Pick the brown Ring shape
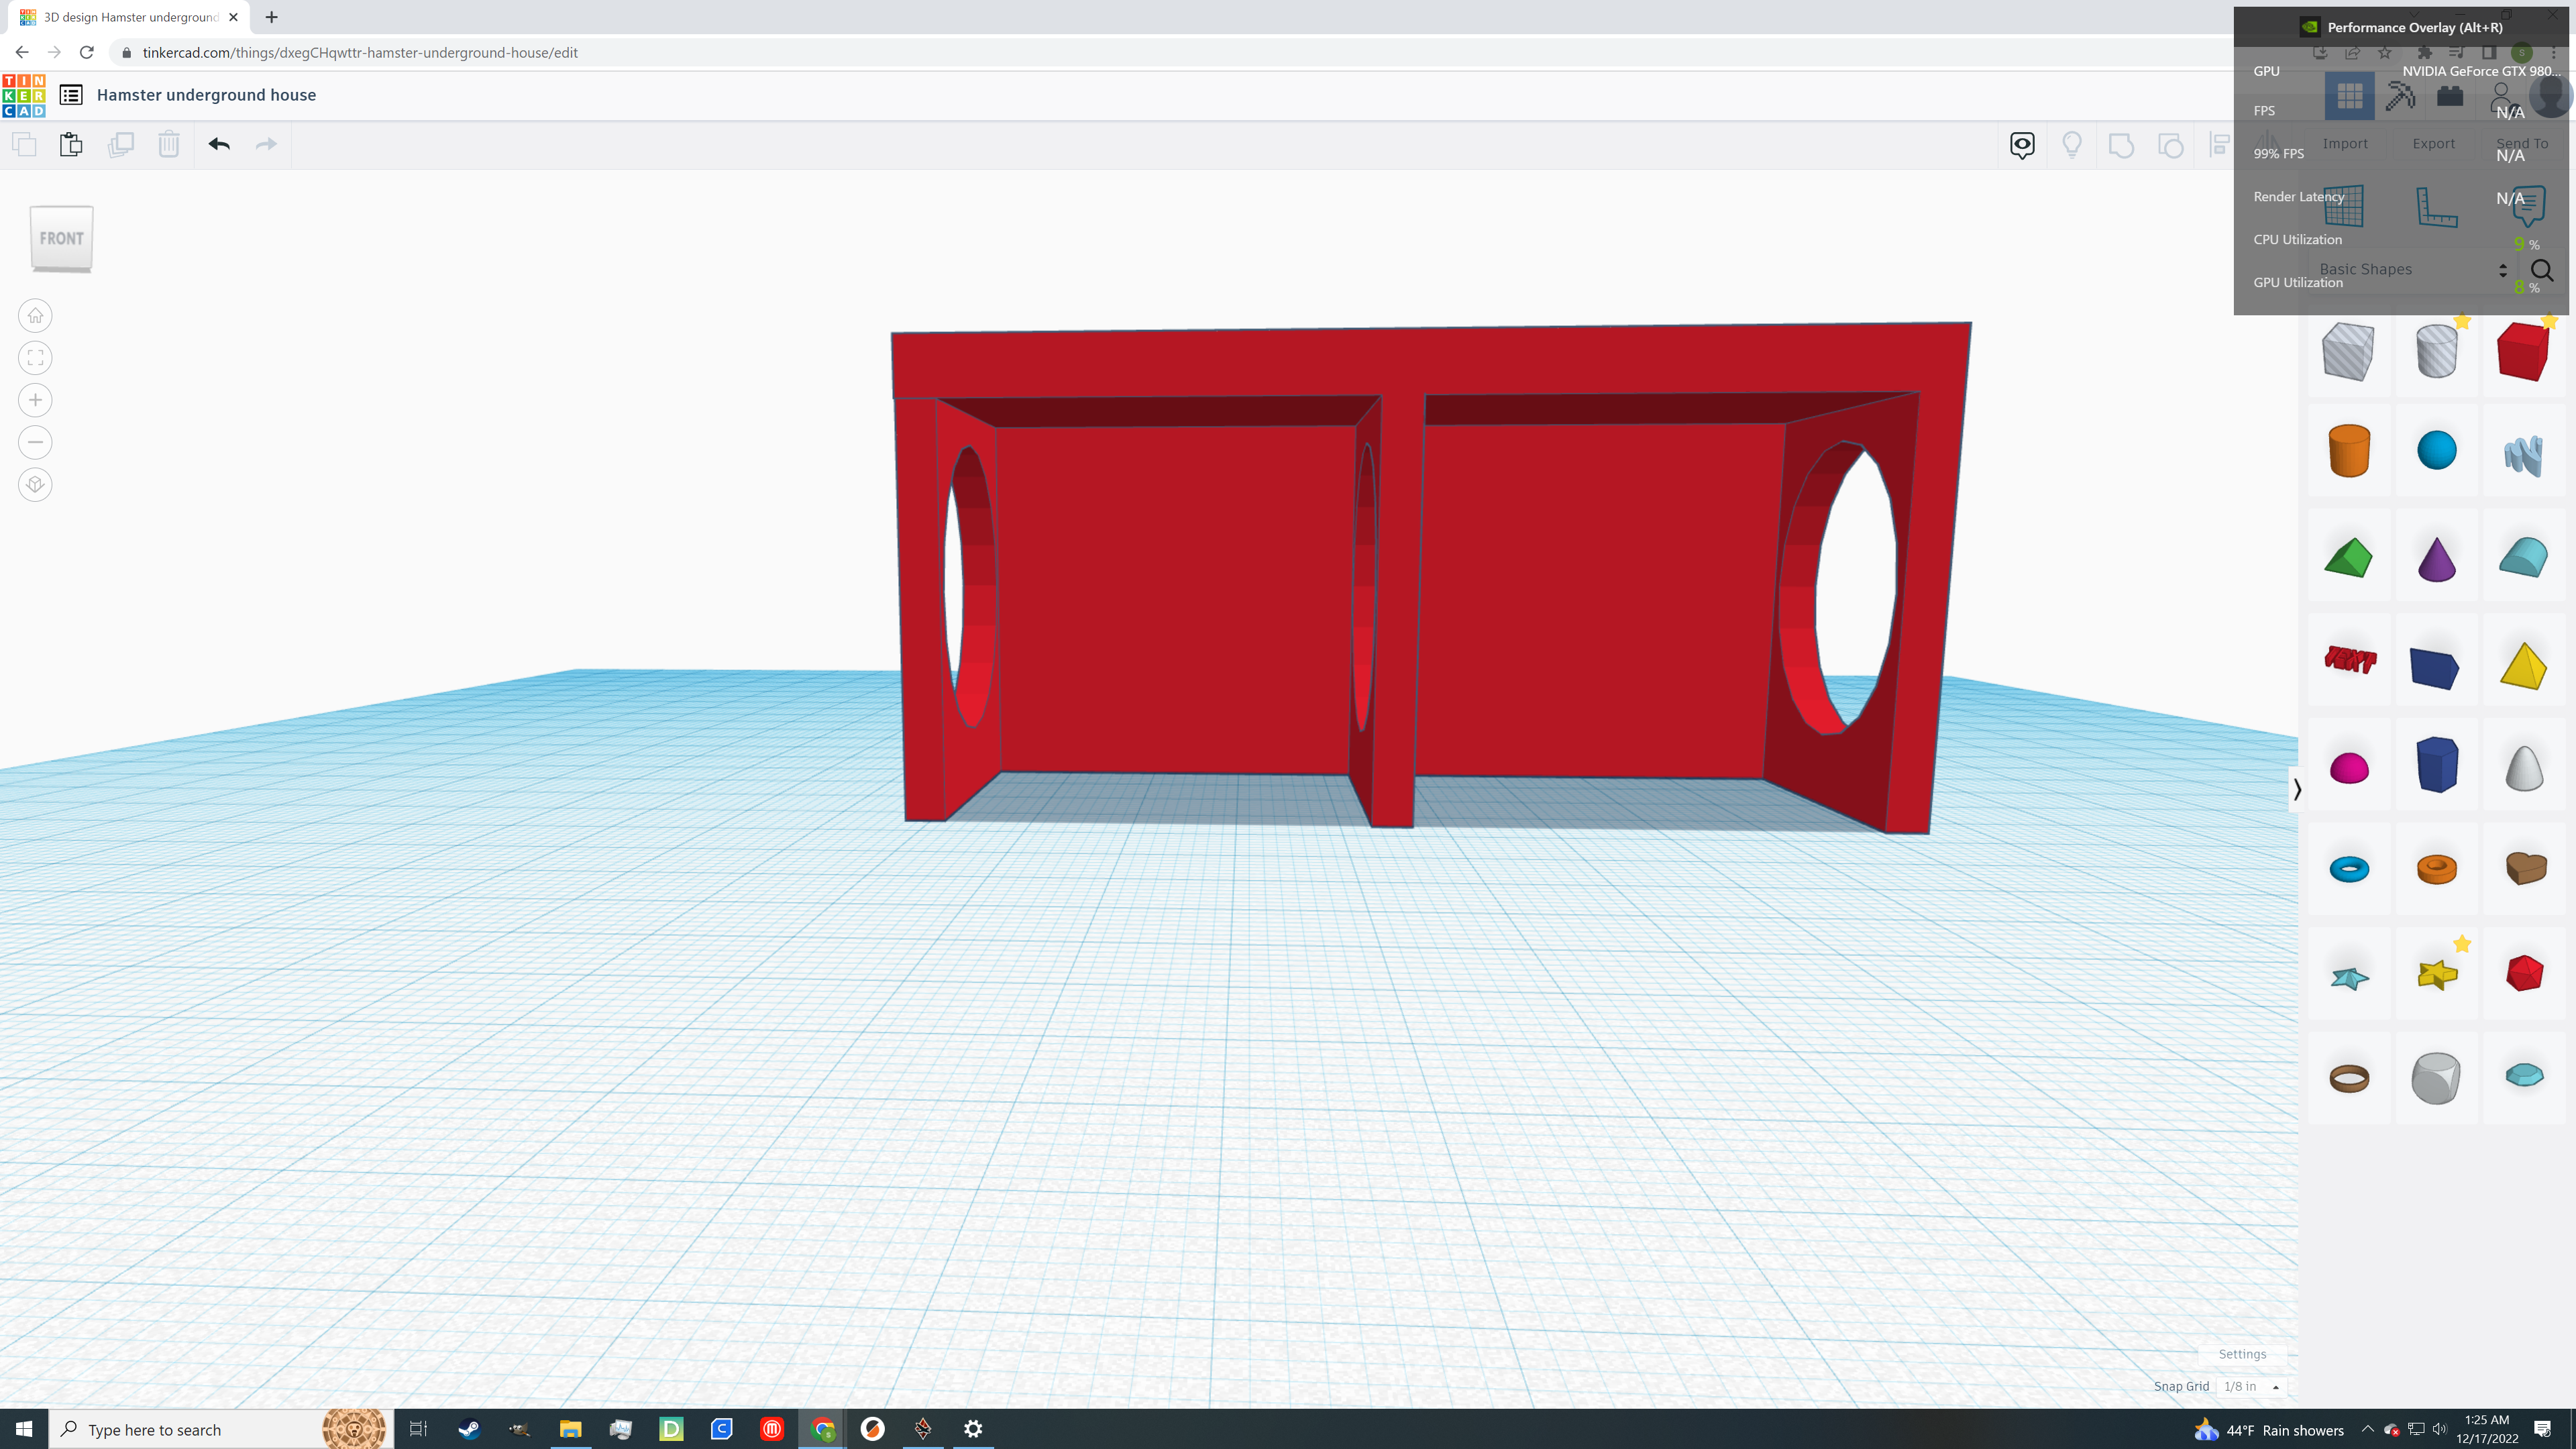Image resolution: width=2576 pixels, height=1449 pixels. click(x=2349, y=1078)
